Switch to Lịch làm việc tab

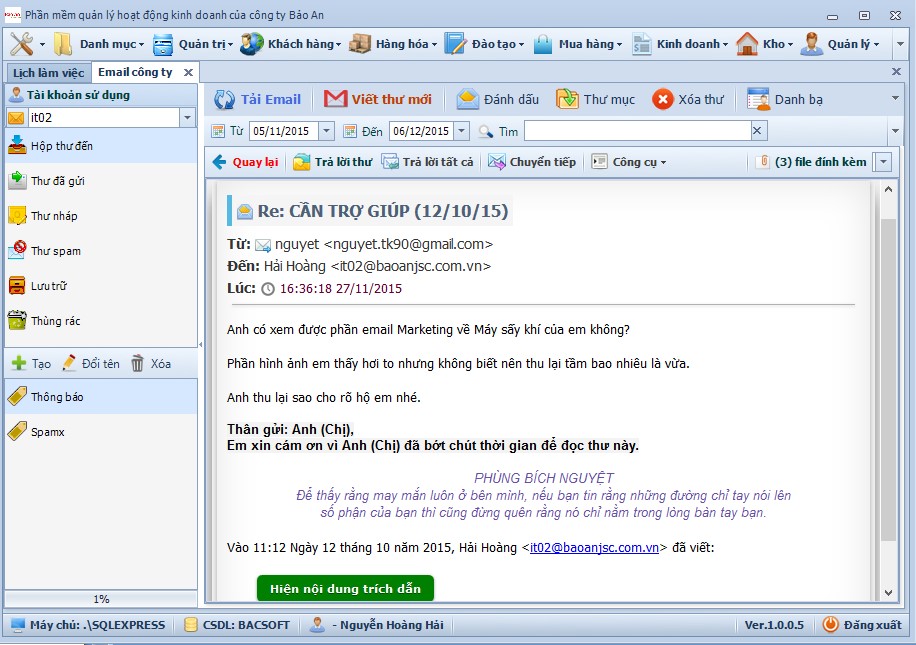point(47,73)
